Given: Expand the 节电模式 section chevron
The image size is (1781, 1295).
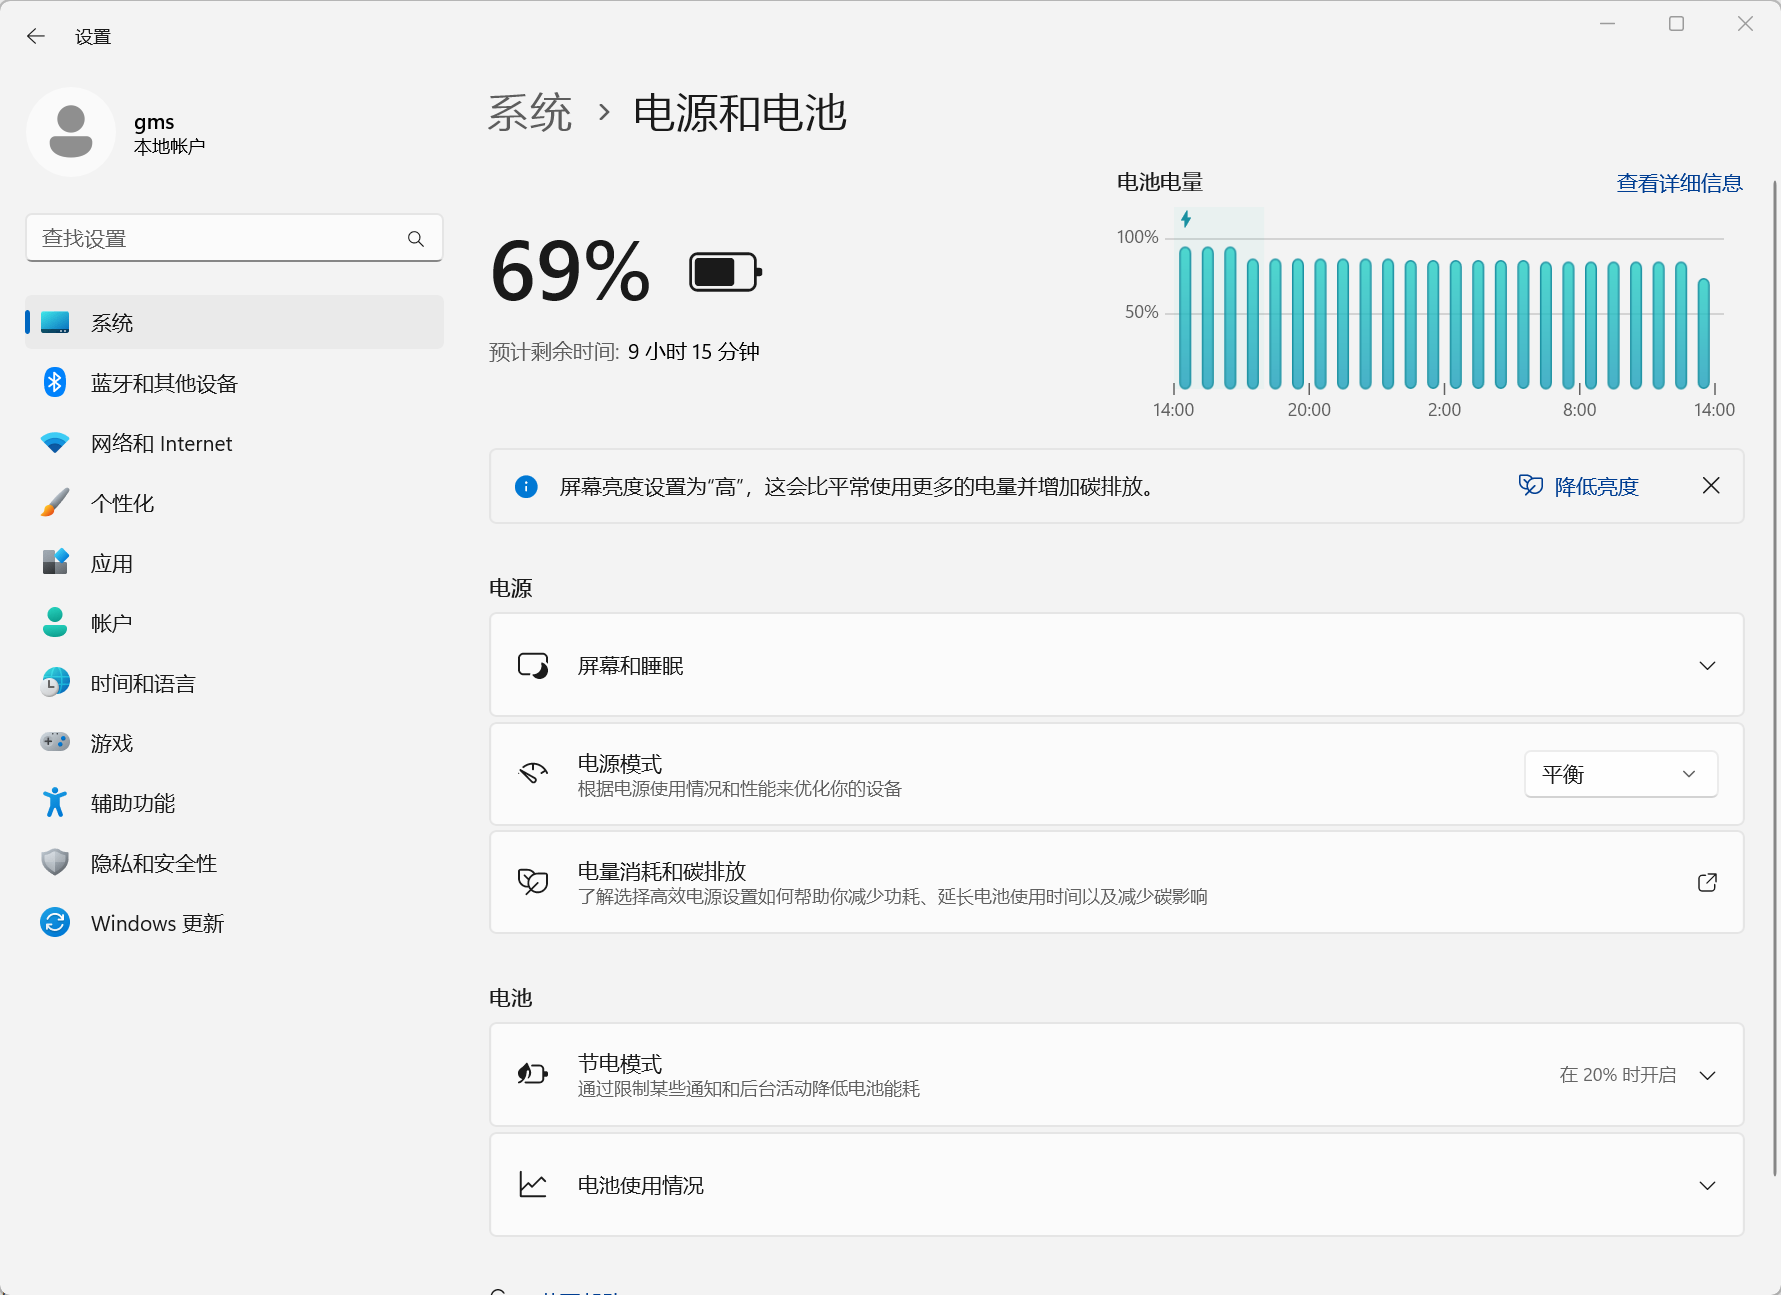Looking at the screenshot, I should click(x=1707, y=1075).
